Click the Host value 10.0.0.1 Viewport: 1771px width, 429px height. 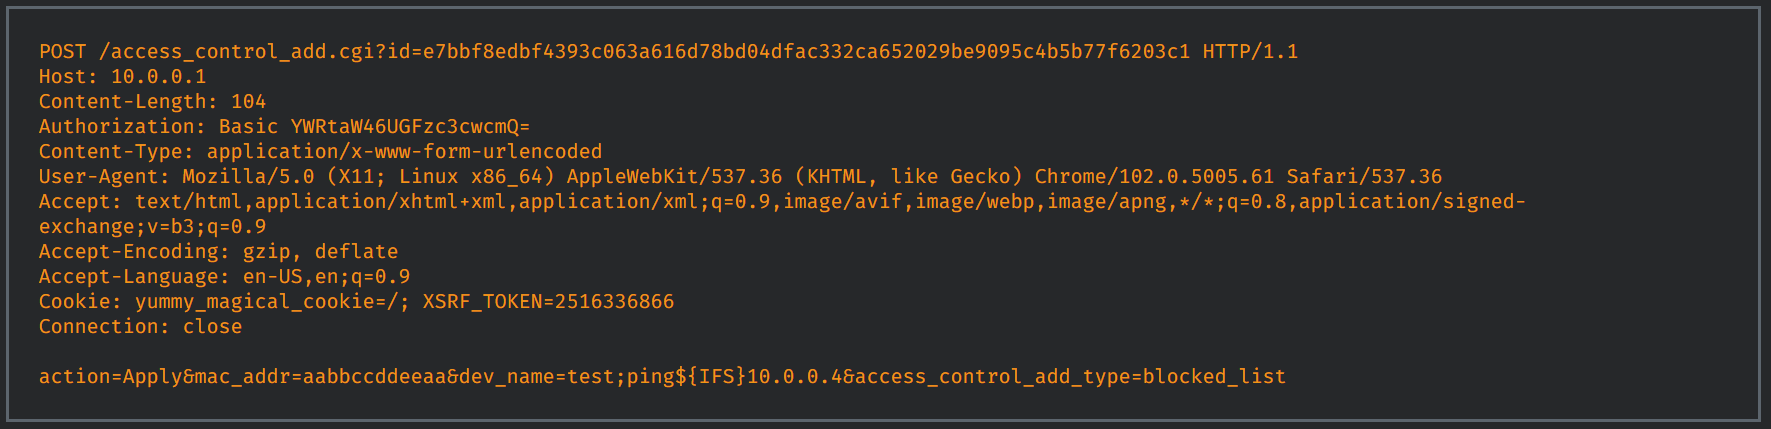158,77
